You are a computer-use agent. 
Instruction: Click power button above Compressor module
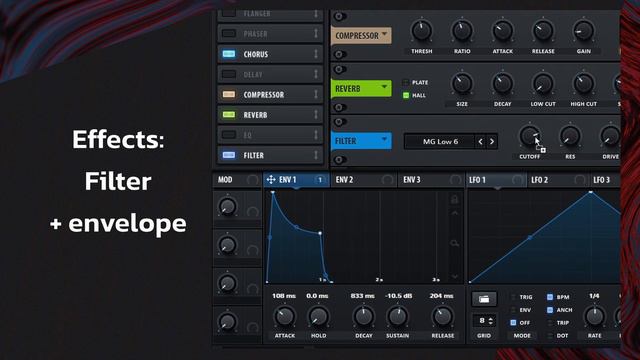coord(339,17)
